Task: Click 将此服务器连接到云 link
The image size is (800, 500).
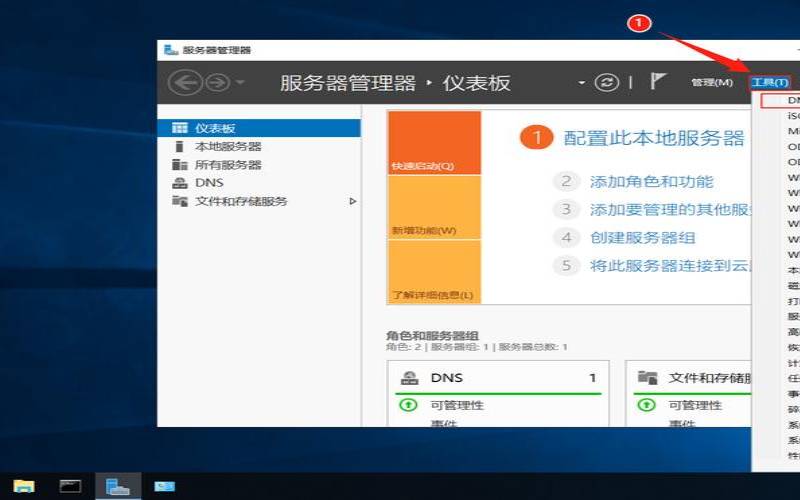Action: tap(670, 266)
